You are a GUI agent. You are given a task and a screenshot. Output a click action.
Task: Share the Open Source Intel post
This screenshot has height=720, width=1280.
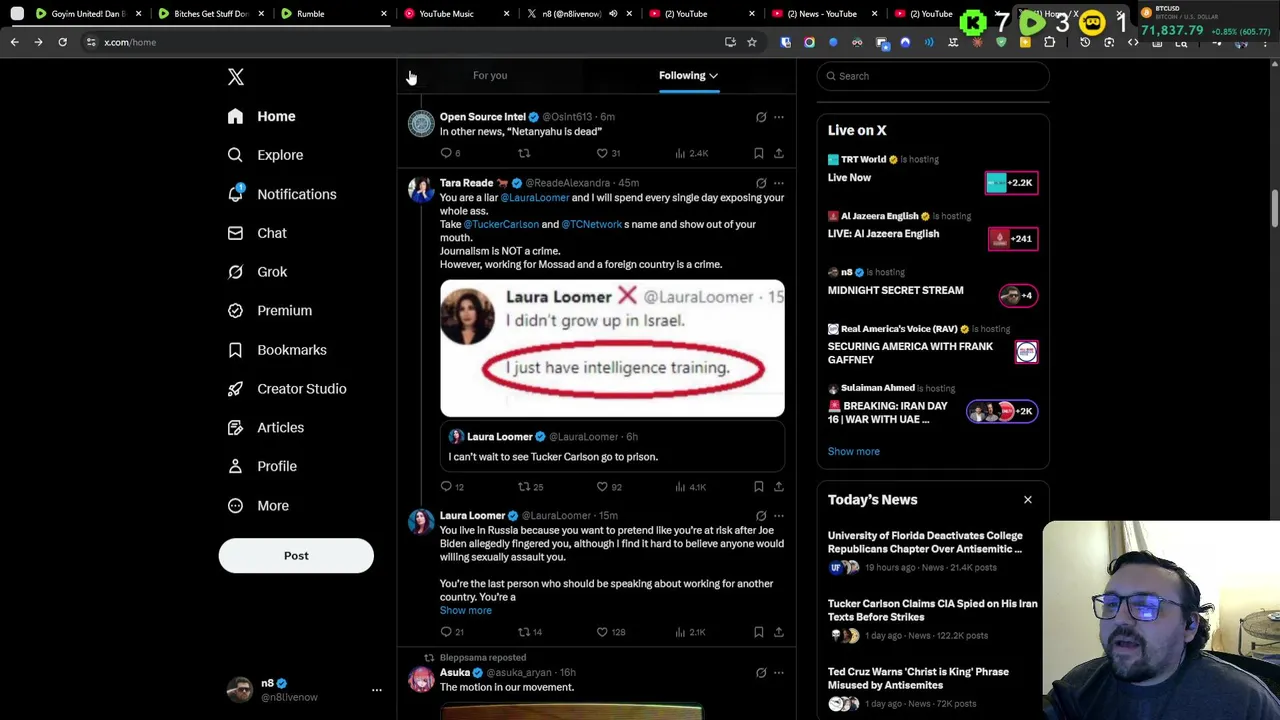778,153
